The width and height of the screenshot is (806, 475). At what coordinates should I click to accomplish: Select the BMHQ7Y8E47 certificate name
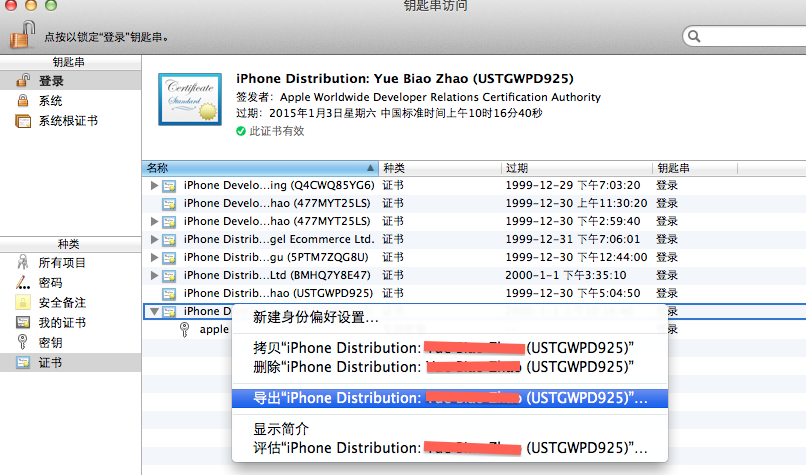click(x=277, y=275)
